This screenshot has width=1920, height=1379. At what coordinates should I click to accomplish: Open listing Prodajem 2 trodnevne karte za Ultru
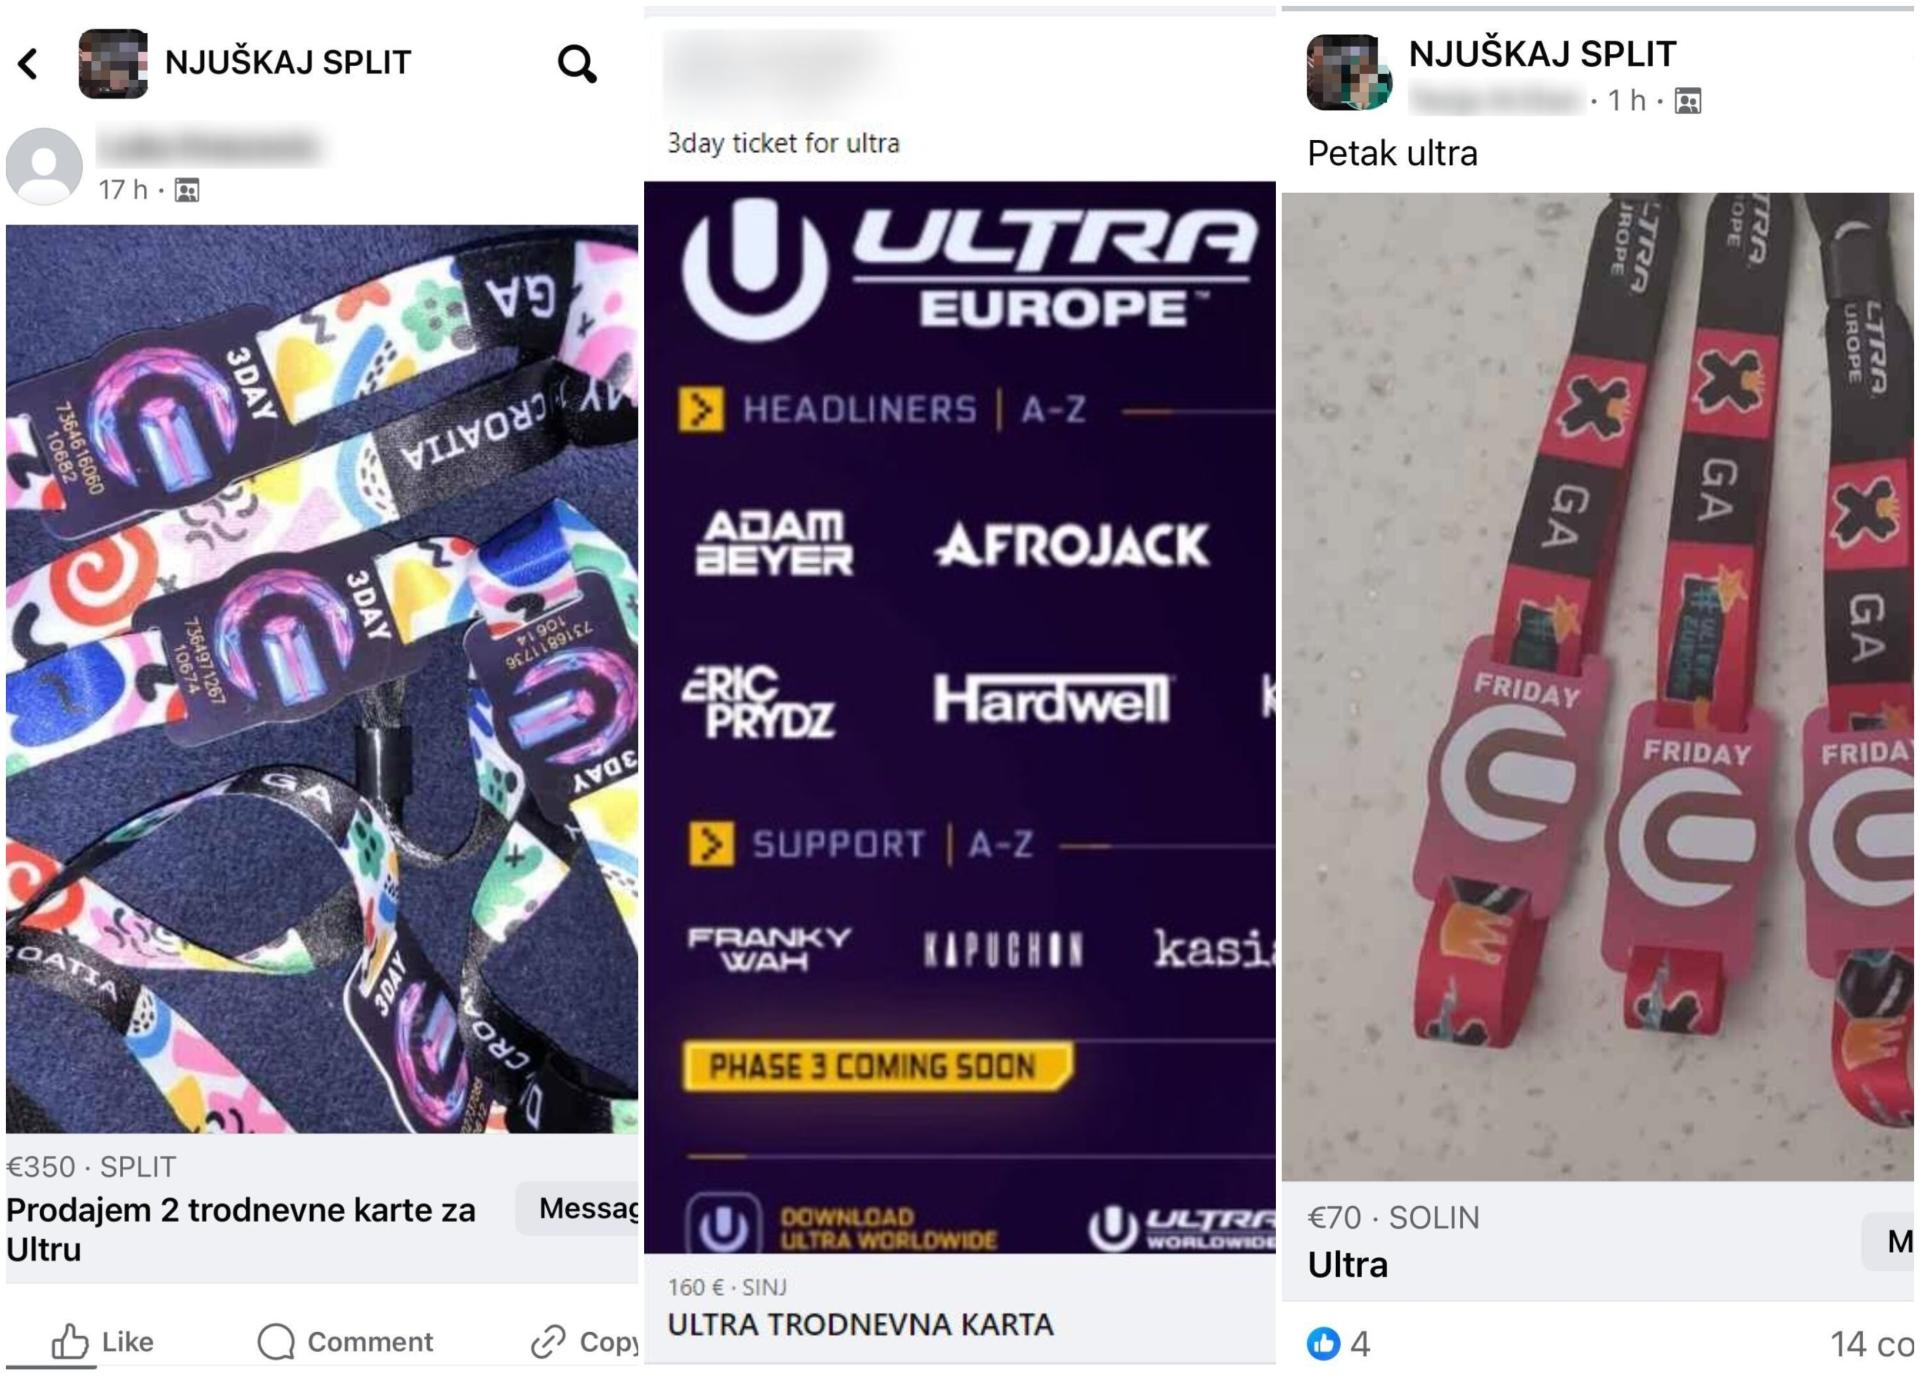[241, 1229]
